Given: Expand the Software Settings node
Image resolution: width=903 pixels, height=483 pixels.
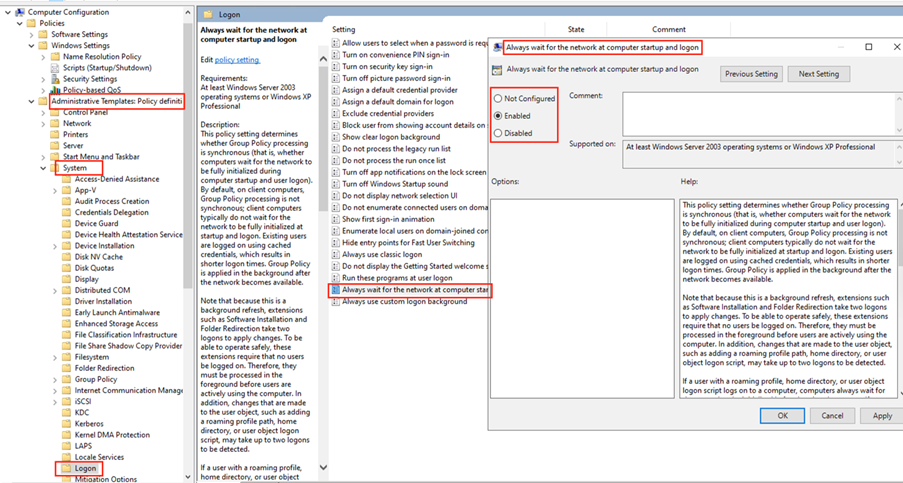Looking at the screenshot, I should tap(32, 35).
